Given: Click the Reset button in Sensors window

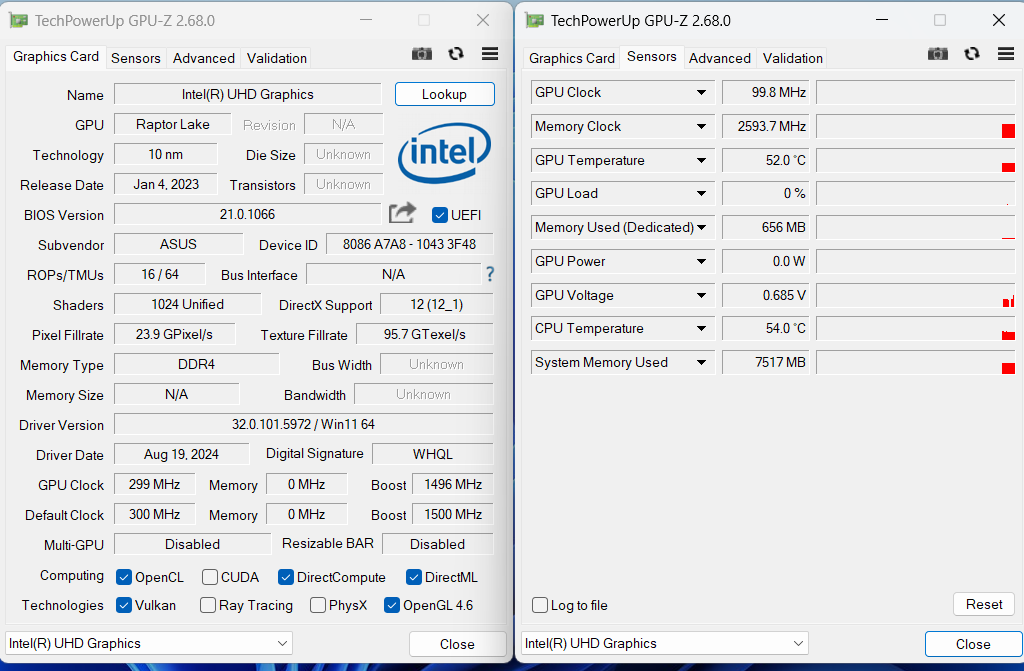Looking at the screenshot, I should click(x=984, y=604).
